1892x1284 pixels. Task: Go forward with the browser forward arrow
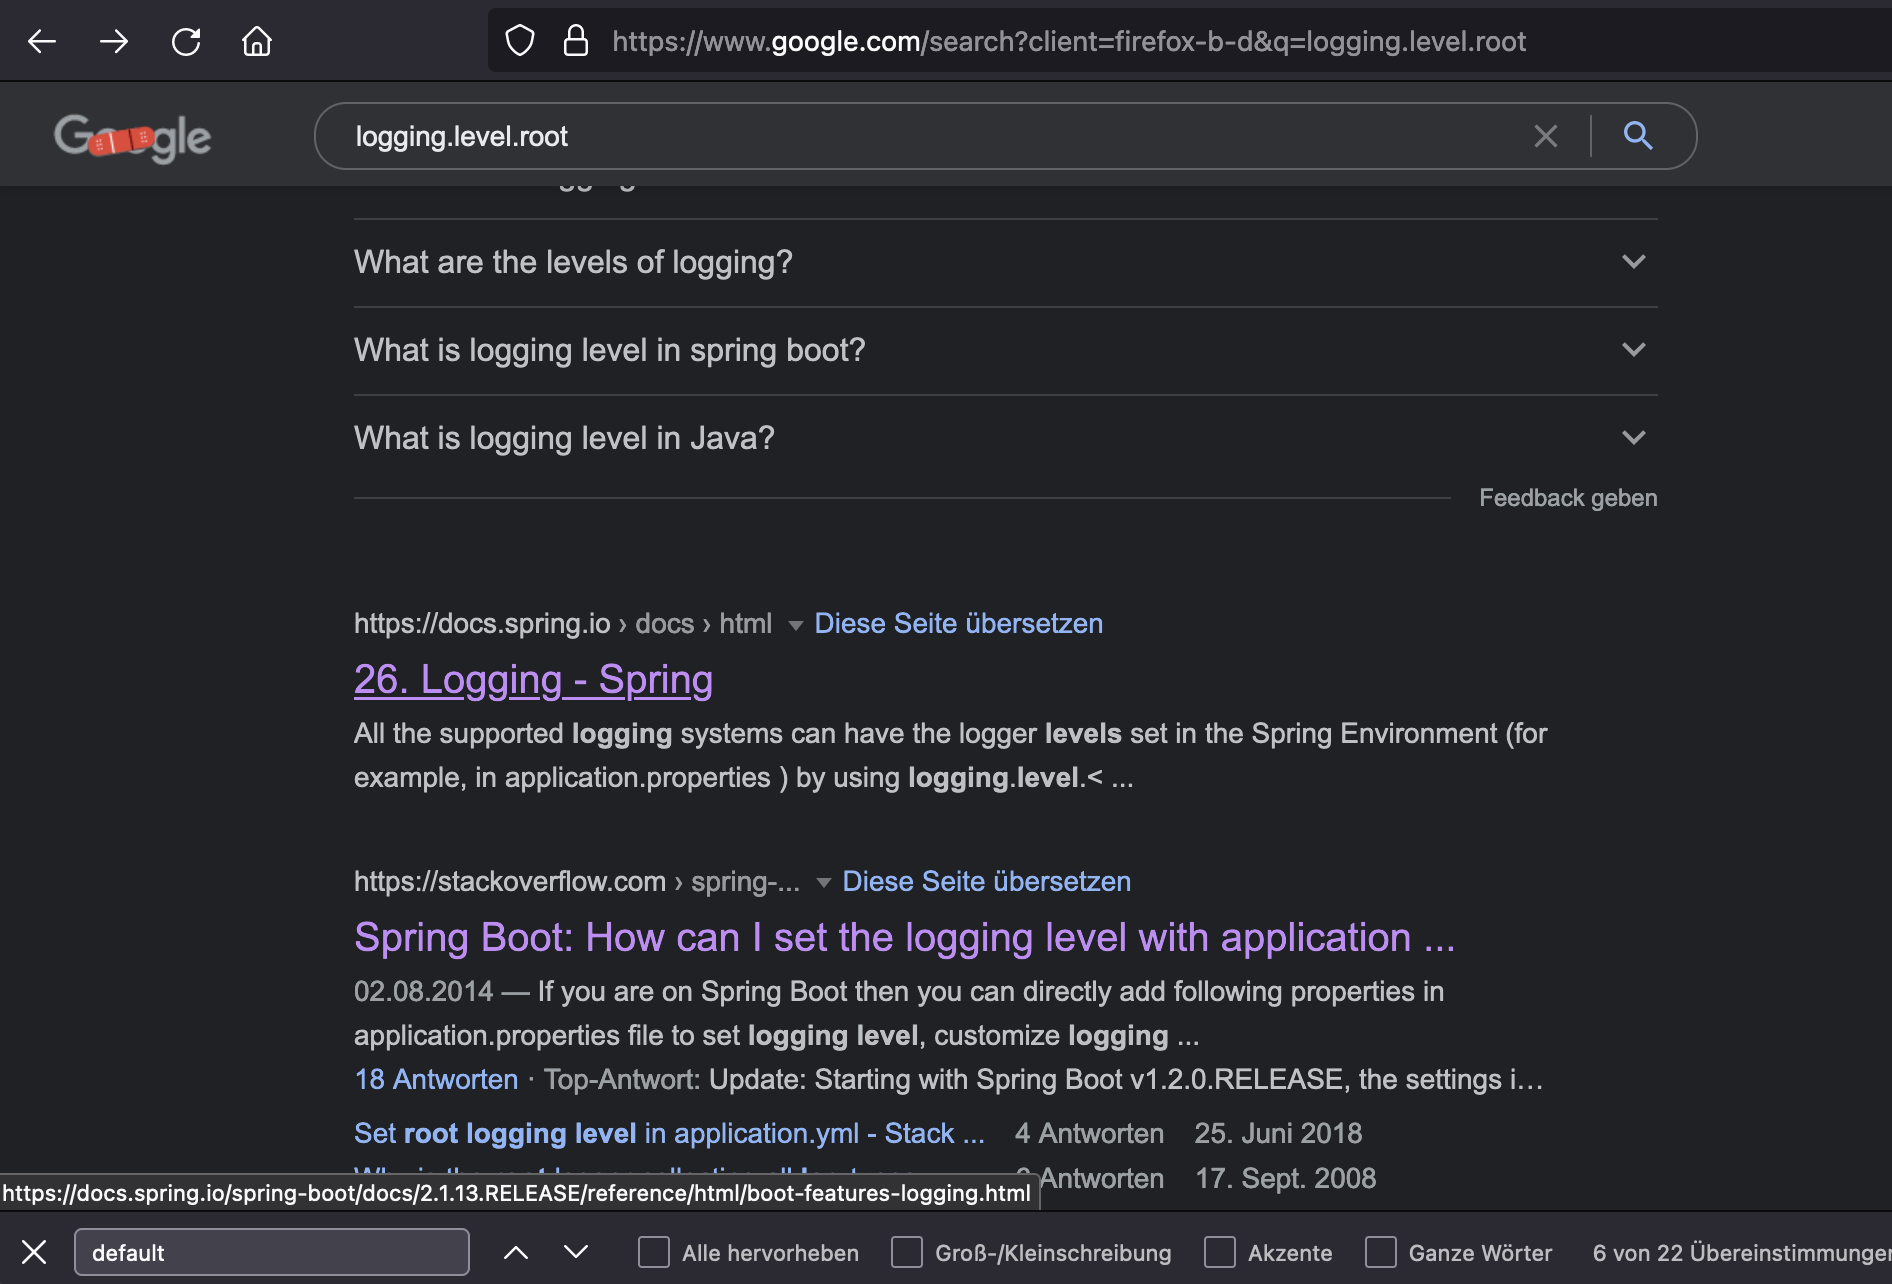tap(114, 41)
